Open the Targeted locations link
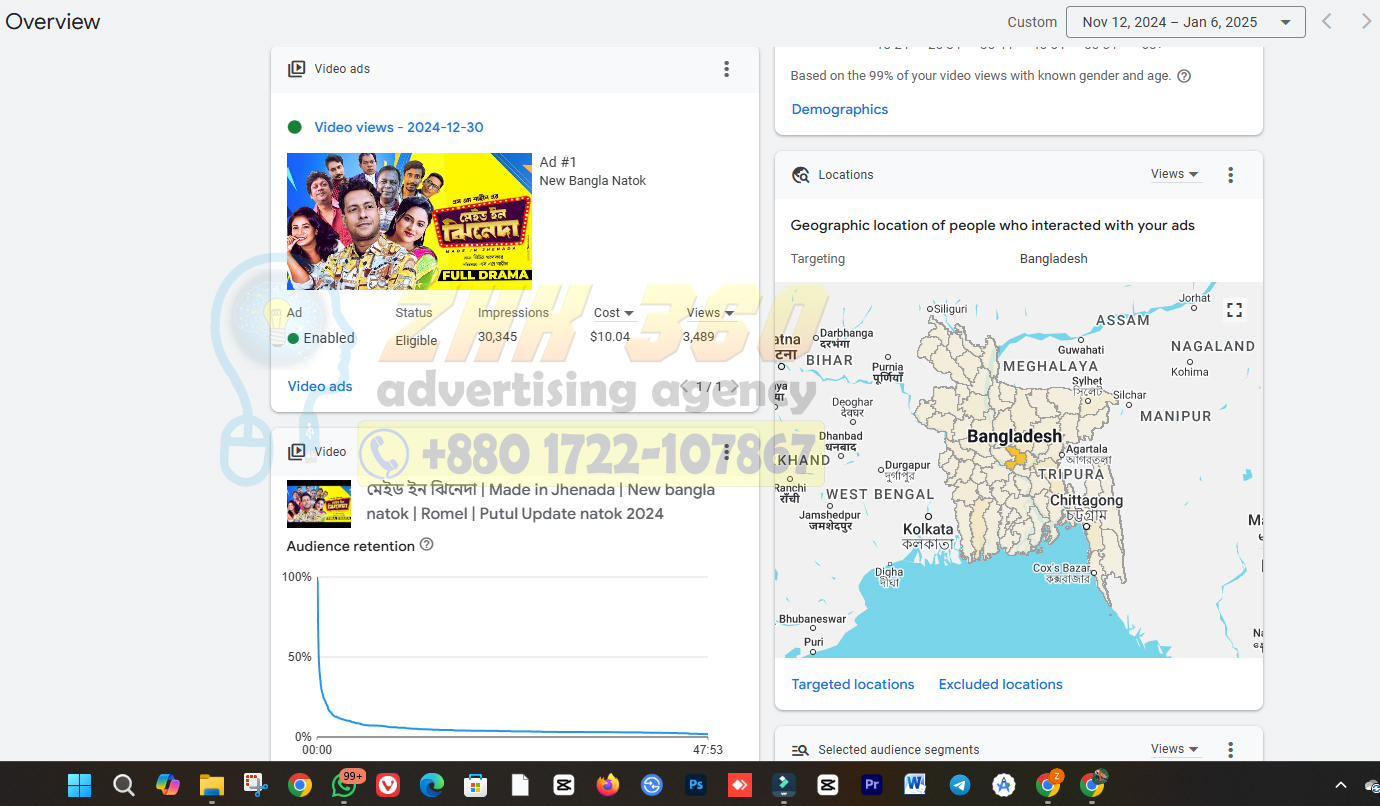Viewport: 1380px width, 806px height. tap(853, 684)
